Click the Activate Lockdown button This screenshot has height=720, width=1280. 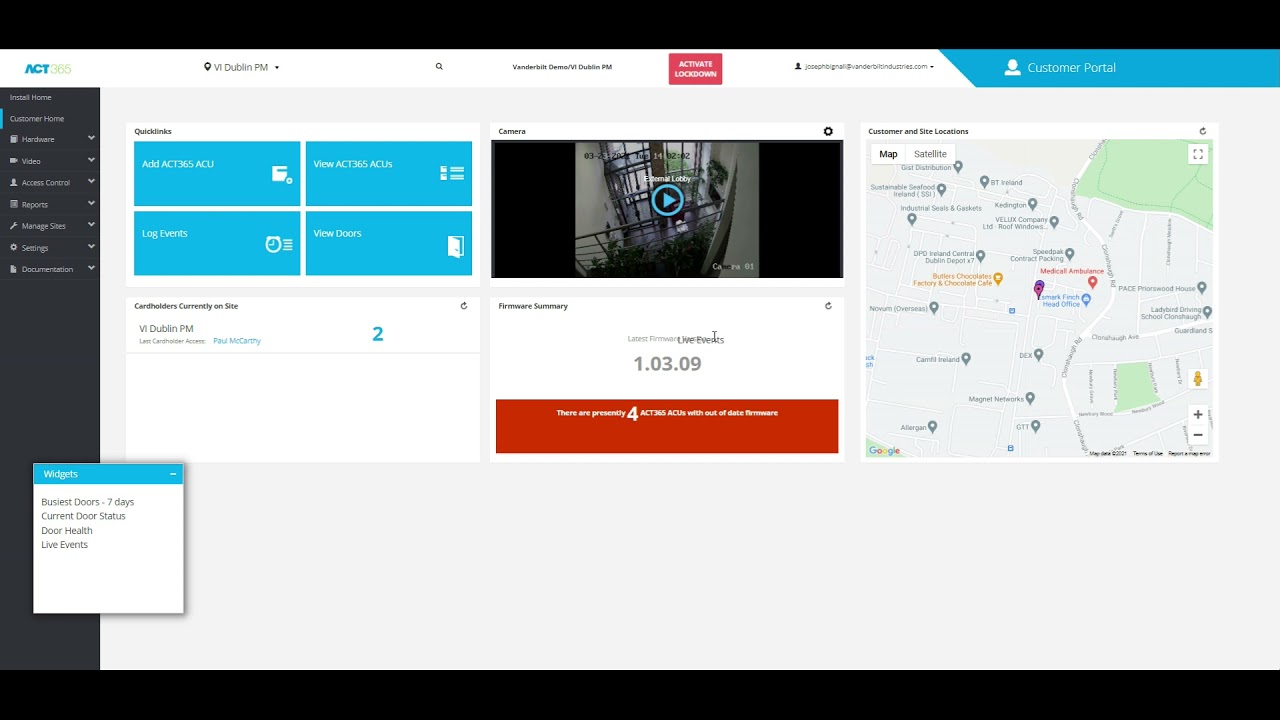(x=695, y=69)
